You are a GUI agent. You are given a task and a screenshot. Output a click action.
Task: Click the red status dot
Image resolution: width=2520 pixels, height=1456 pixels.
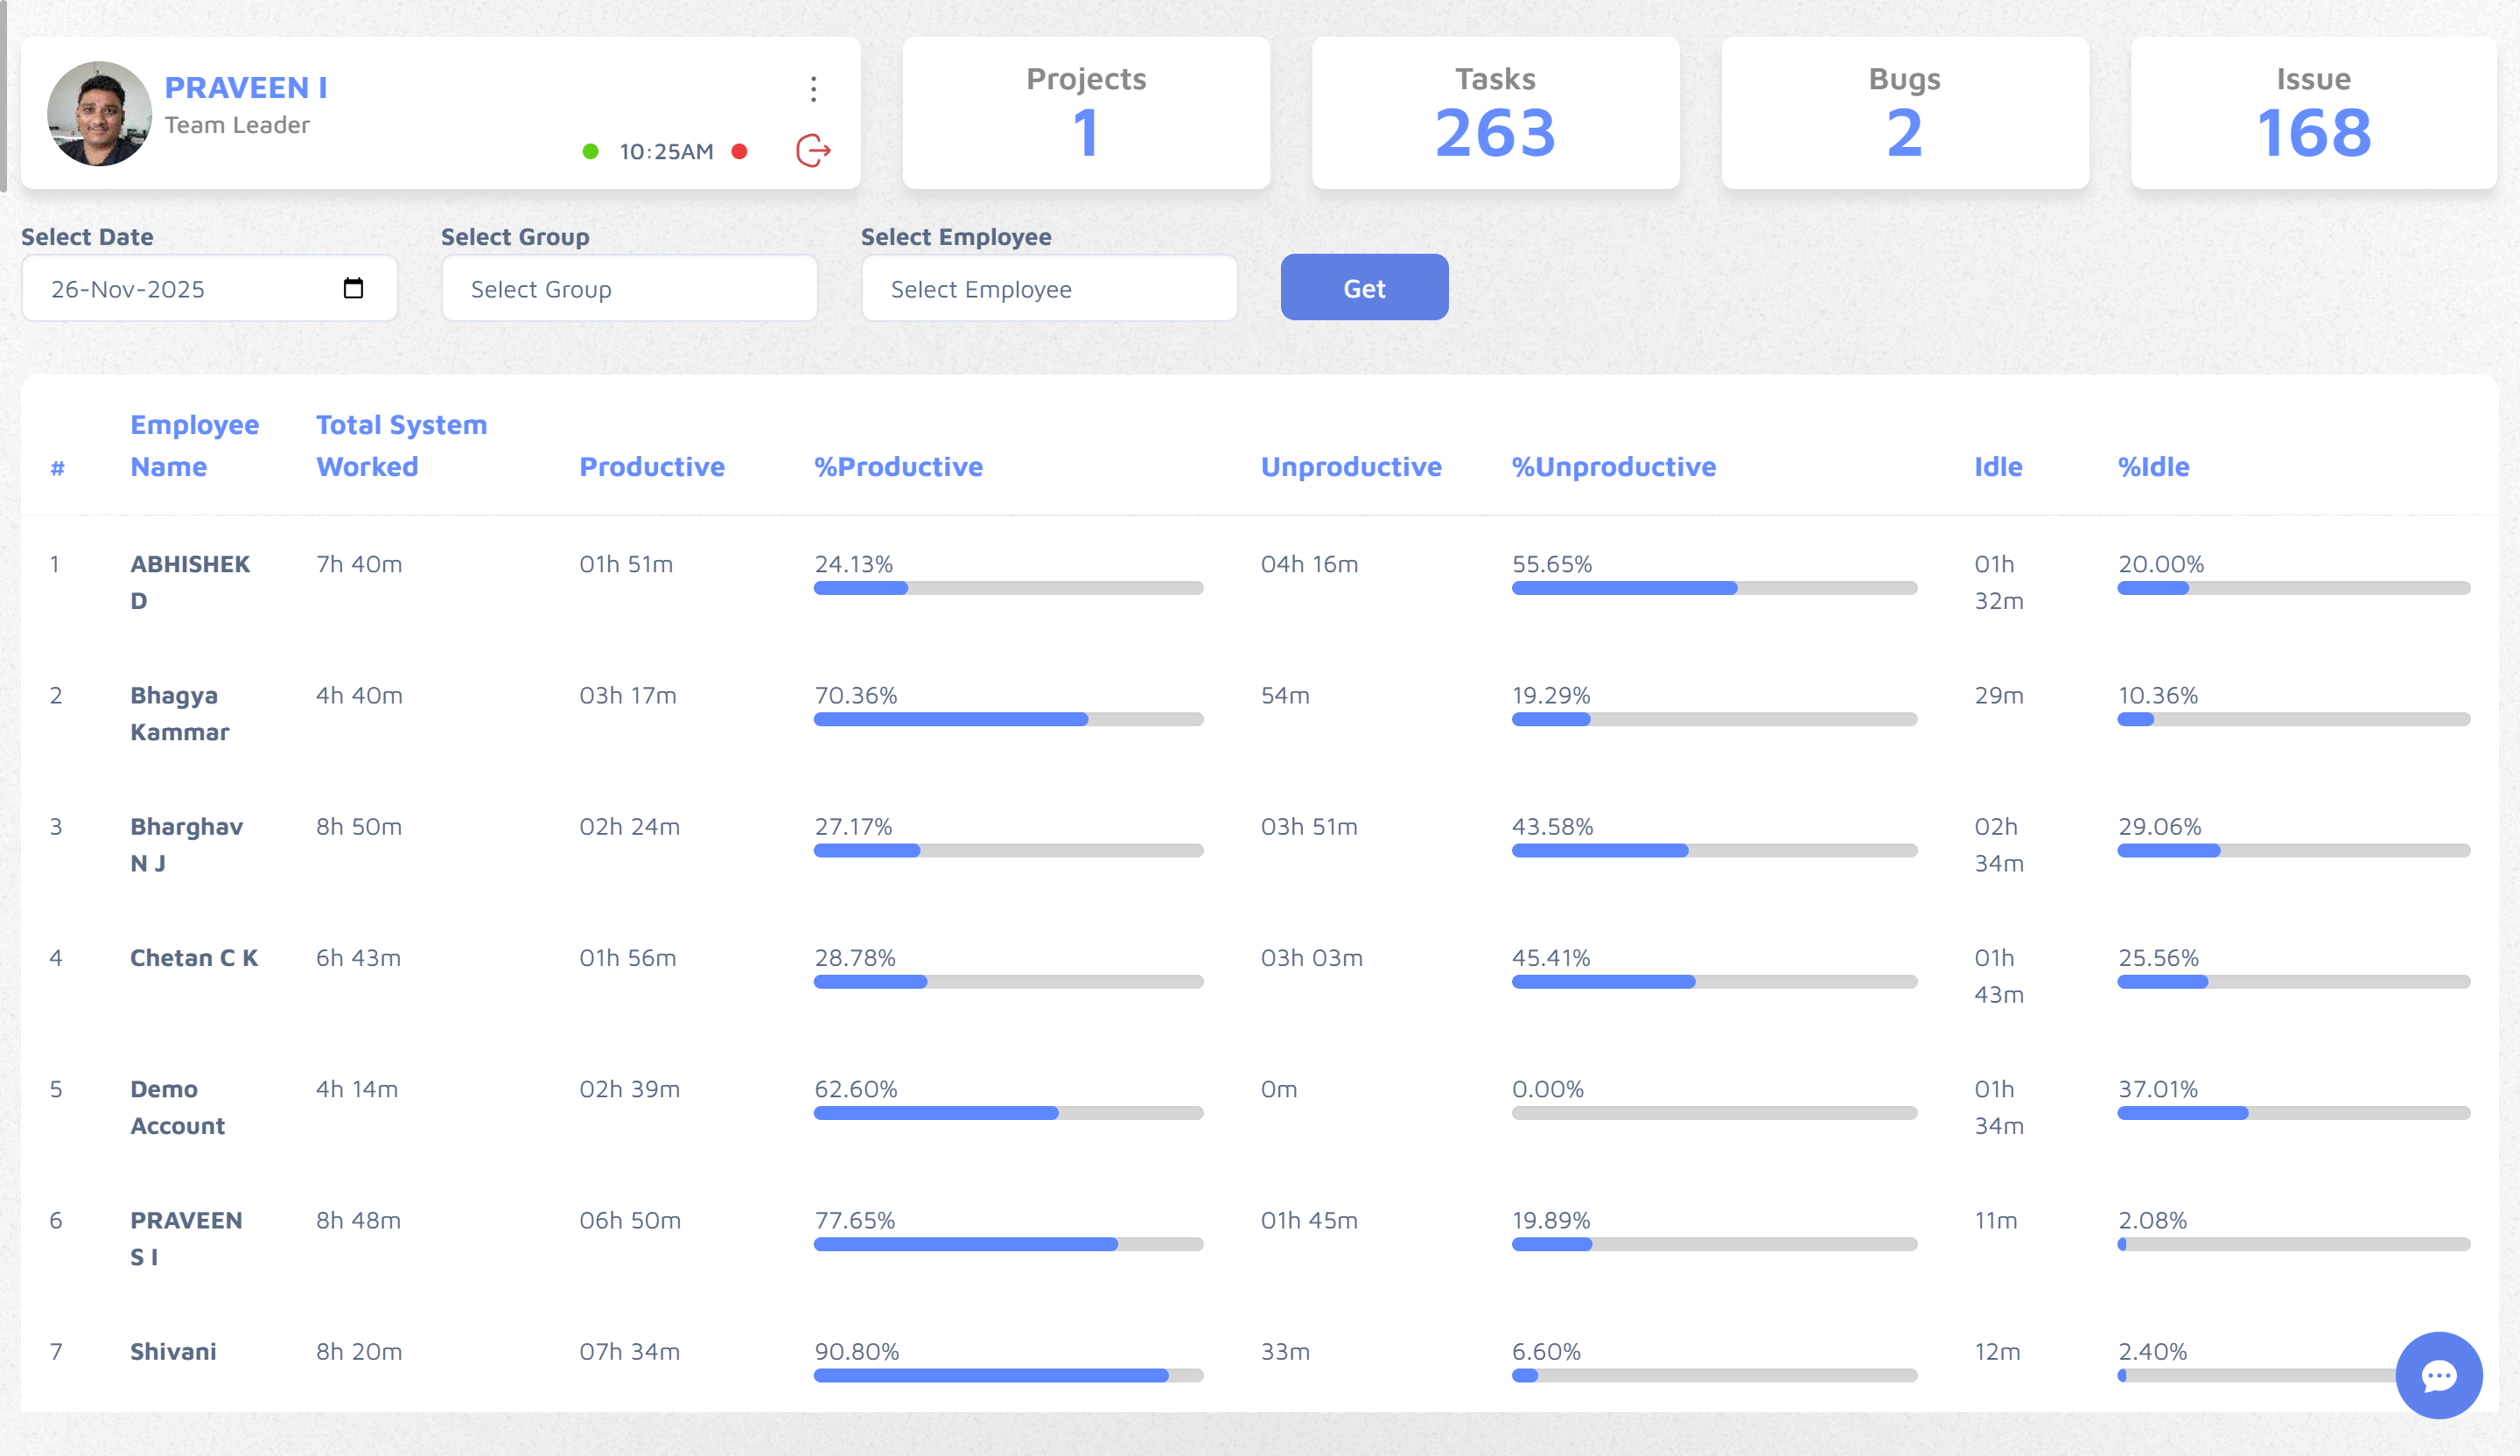[x=740, y=151]
